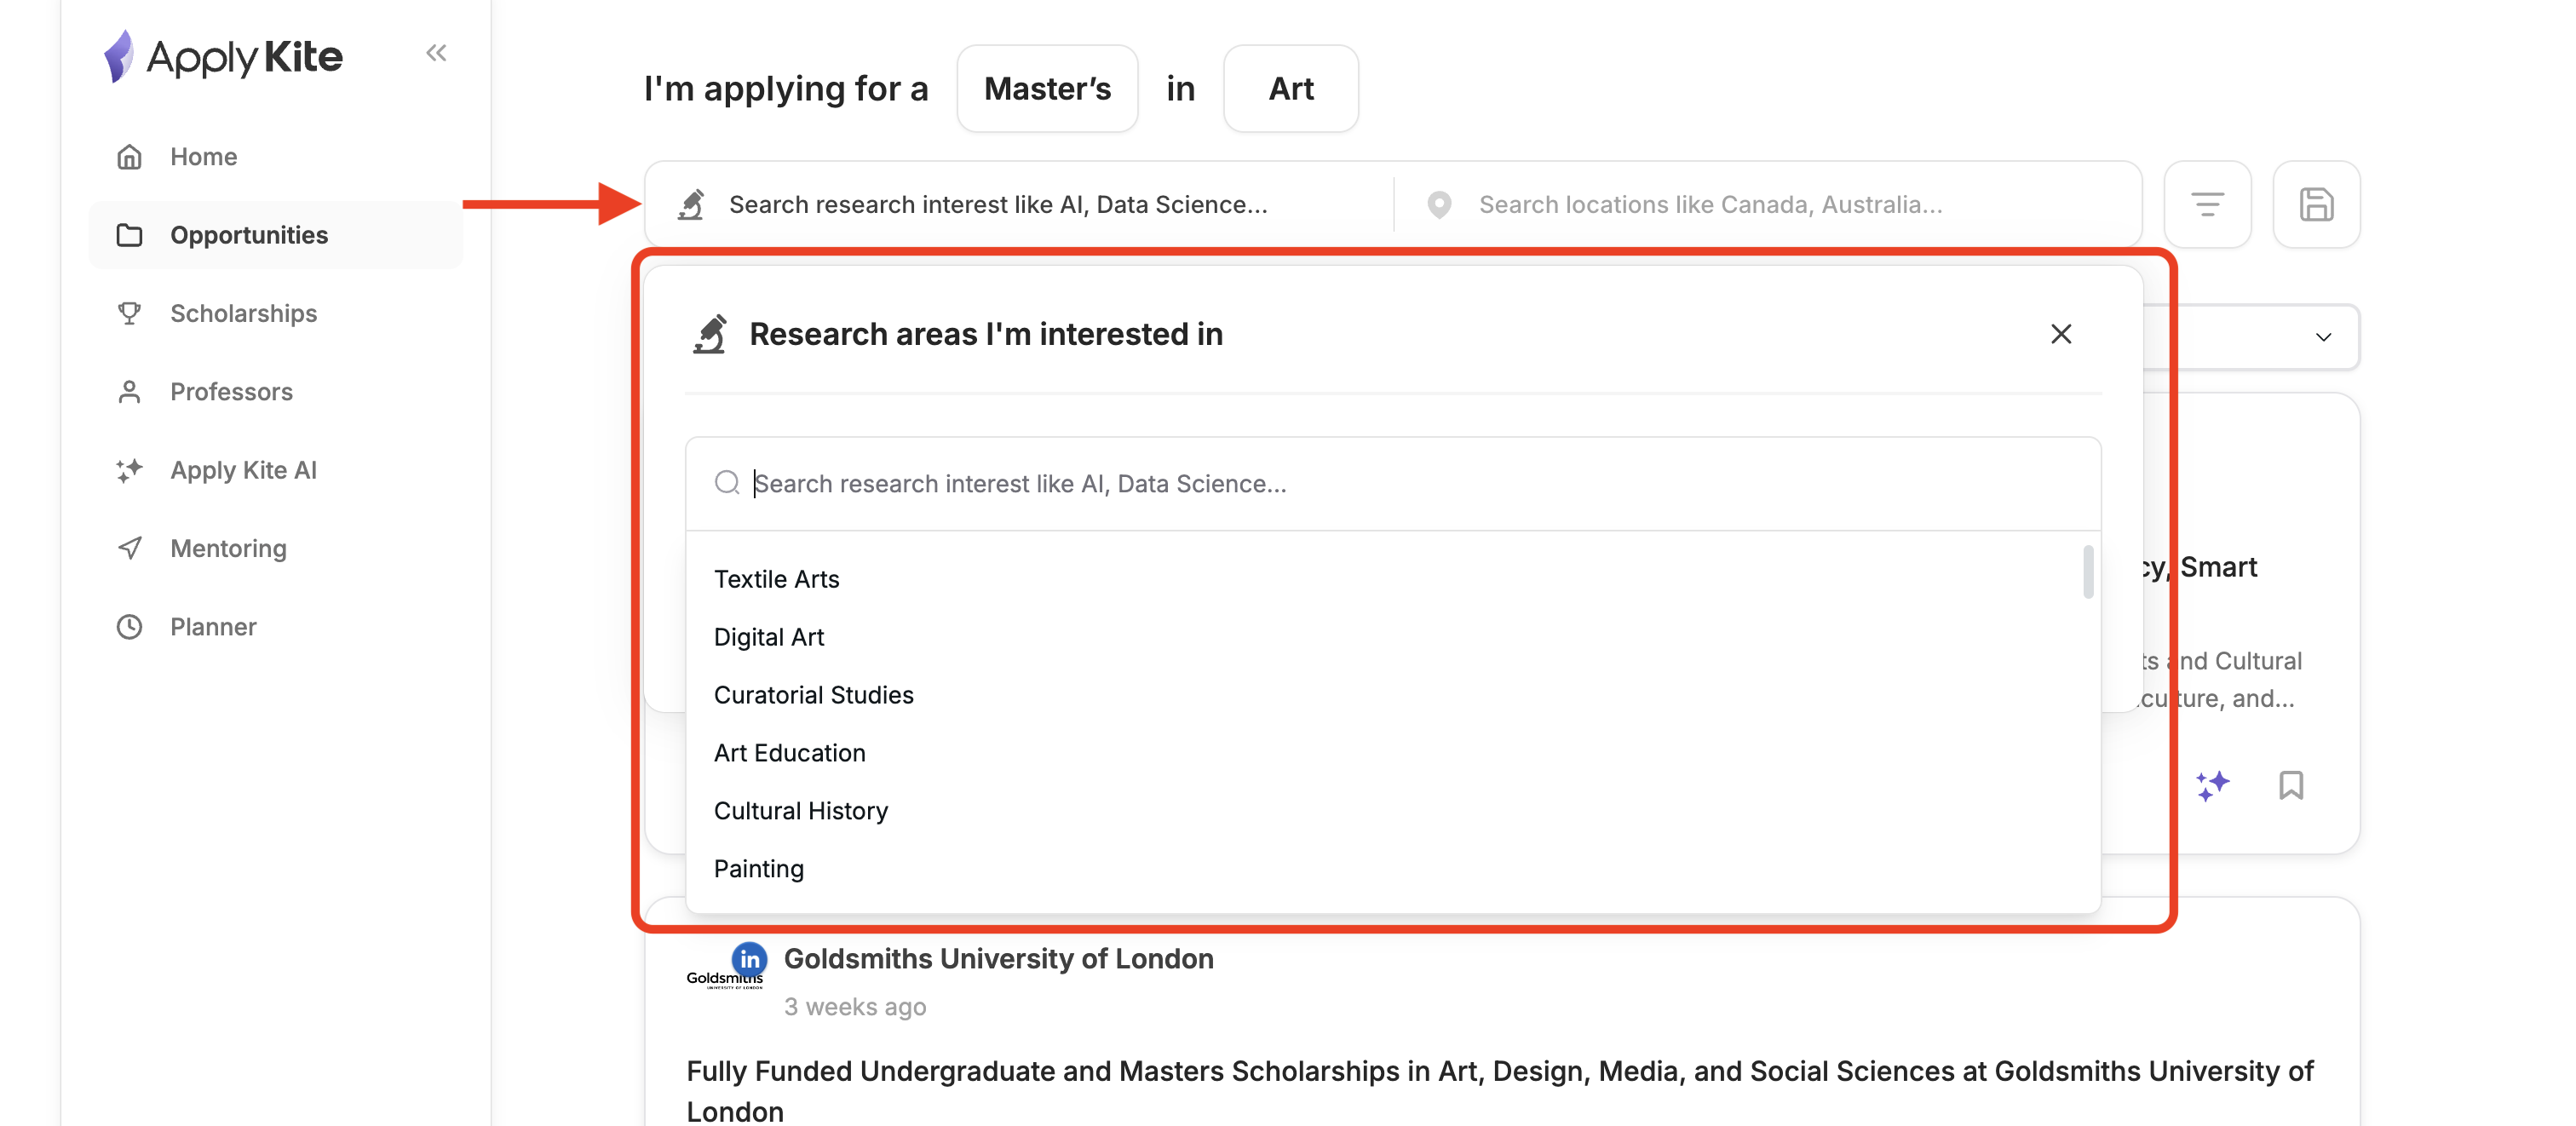This screenshot has width=2576, height=1126.
Task: Click the Apply Kite logo
Action: [224, 56]
